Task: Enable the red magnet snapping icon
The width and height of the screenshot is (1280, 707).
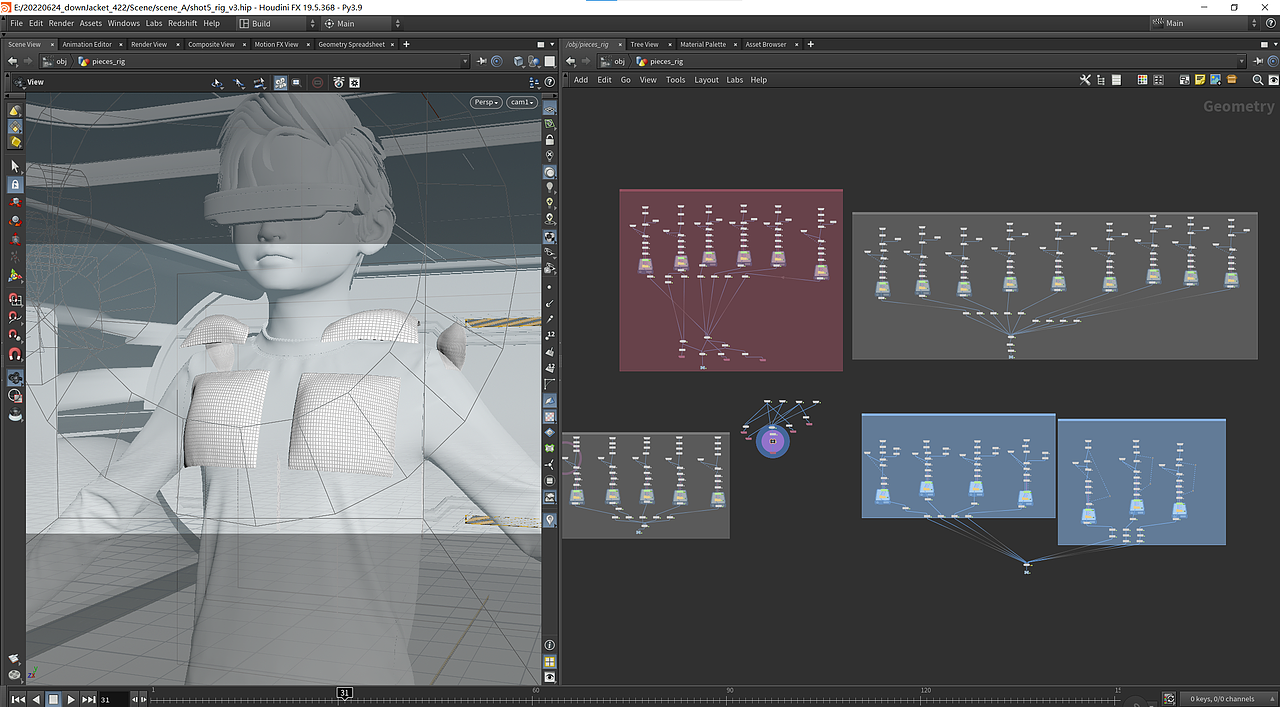Action: [x=15, y=354]
